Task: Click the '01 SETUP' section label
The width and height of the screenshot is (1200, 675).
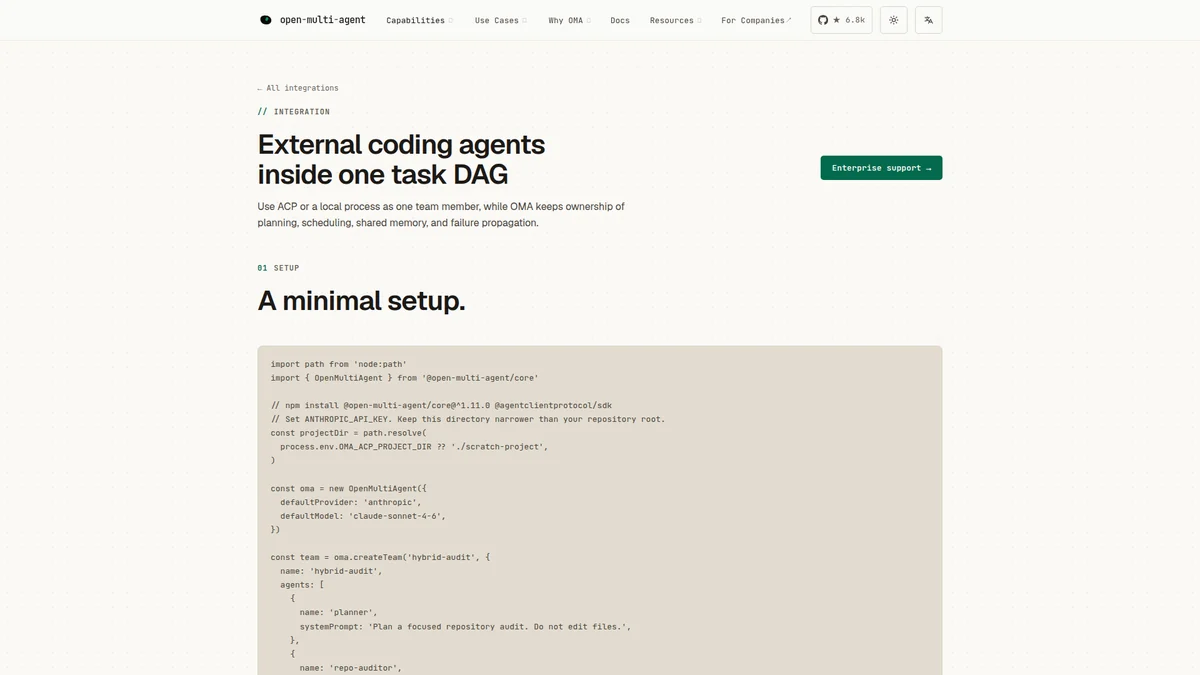Action: point(278,268)
